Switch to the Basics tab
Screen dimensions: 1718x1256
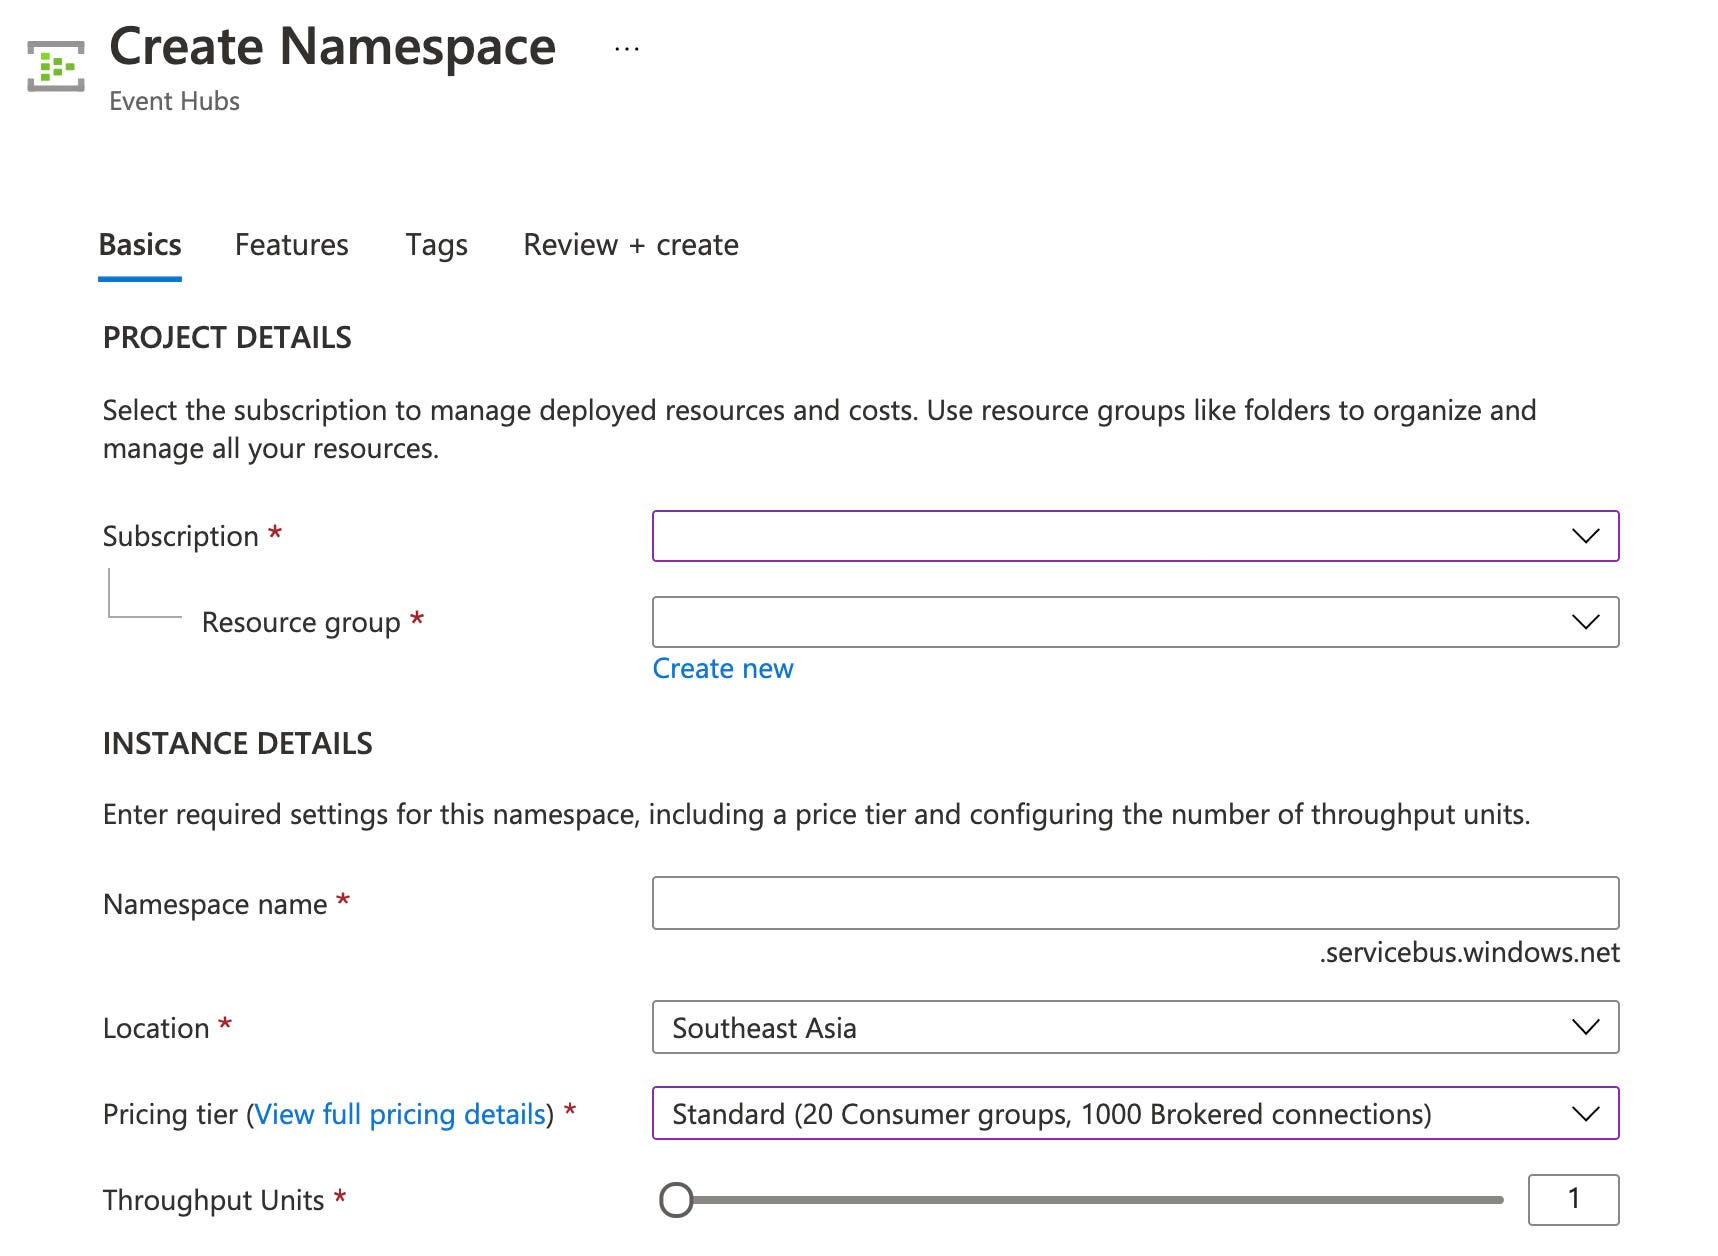[x=140, y=245]
